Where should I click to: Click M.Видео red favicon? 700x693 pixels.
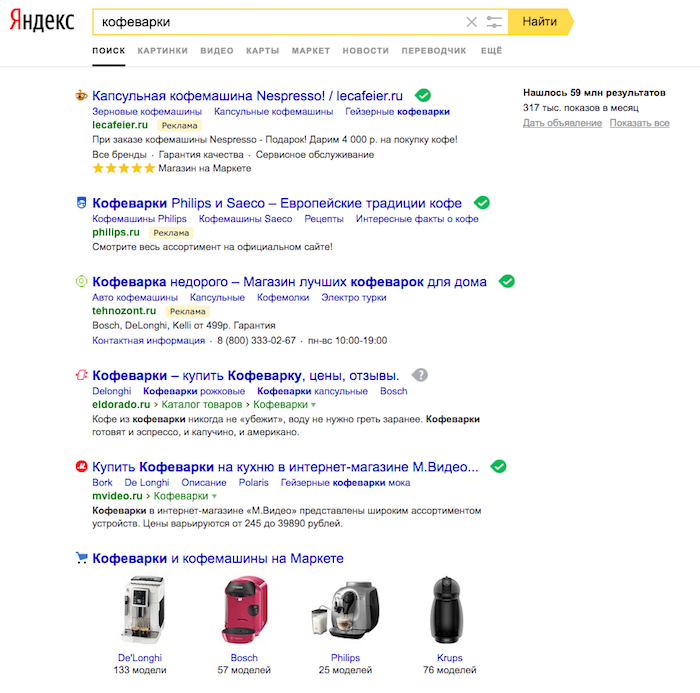81,467
